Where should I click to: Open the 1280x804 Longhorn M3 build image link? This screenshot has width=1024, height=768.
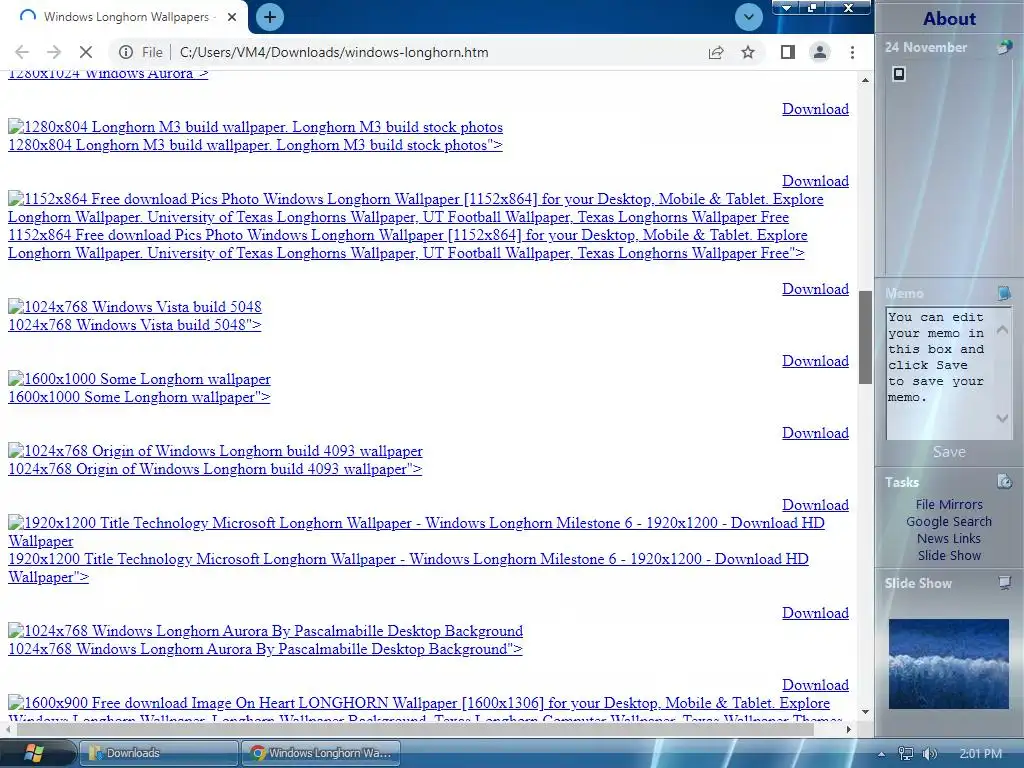tap(255, 127)
